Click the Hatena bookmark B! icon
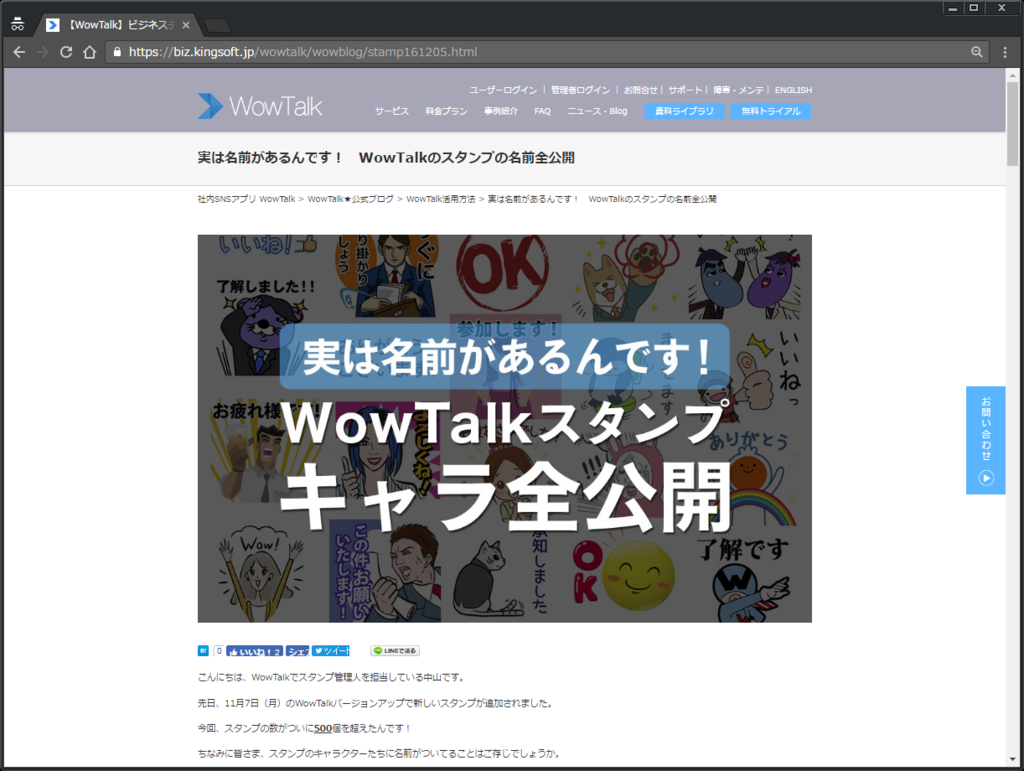1024x771 pixels. (203, 651)
